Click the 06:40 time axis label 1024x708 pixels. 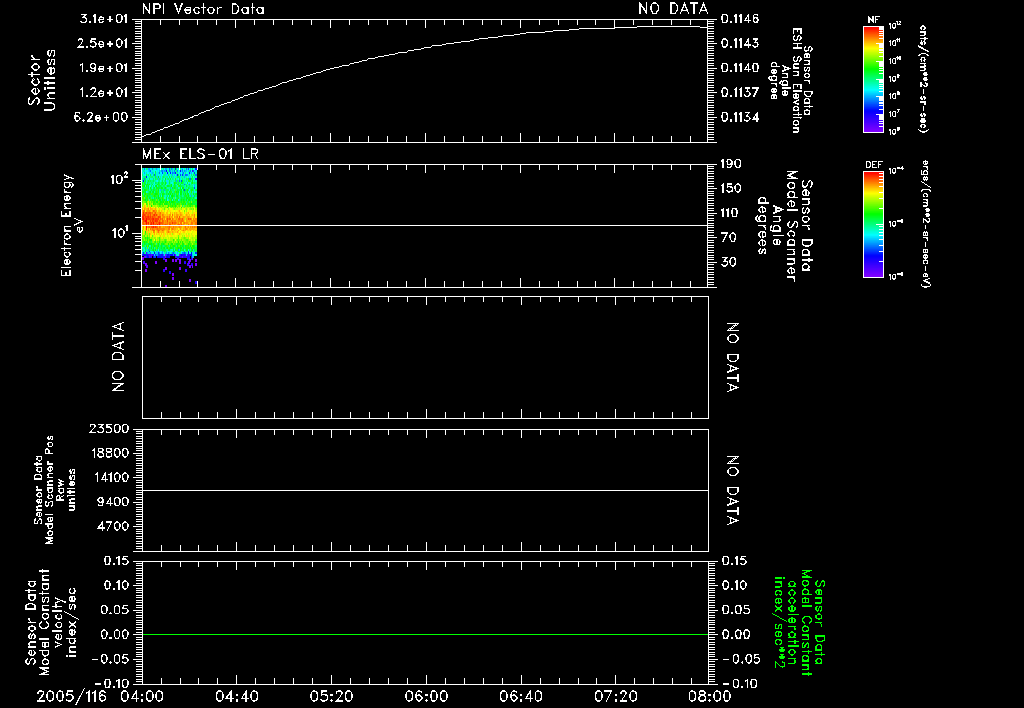pyautogui.click(x=520, y=696)
